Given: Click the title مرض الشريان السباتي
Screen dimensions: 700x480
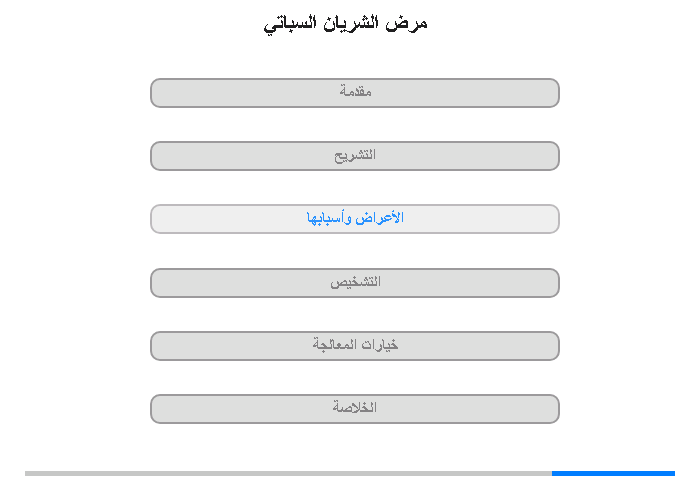Looking at the screenshot, I should [346, 23].
